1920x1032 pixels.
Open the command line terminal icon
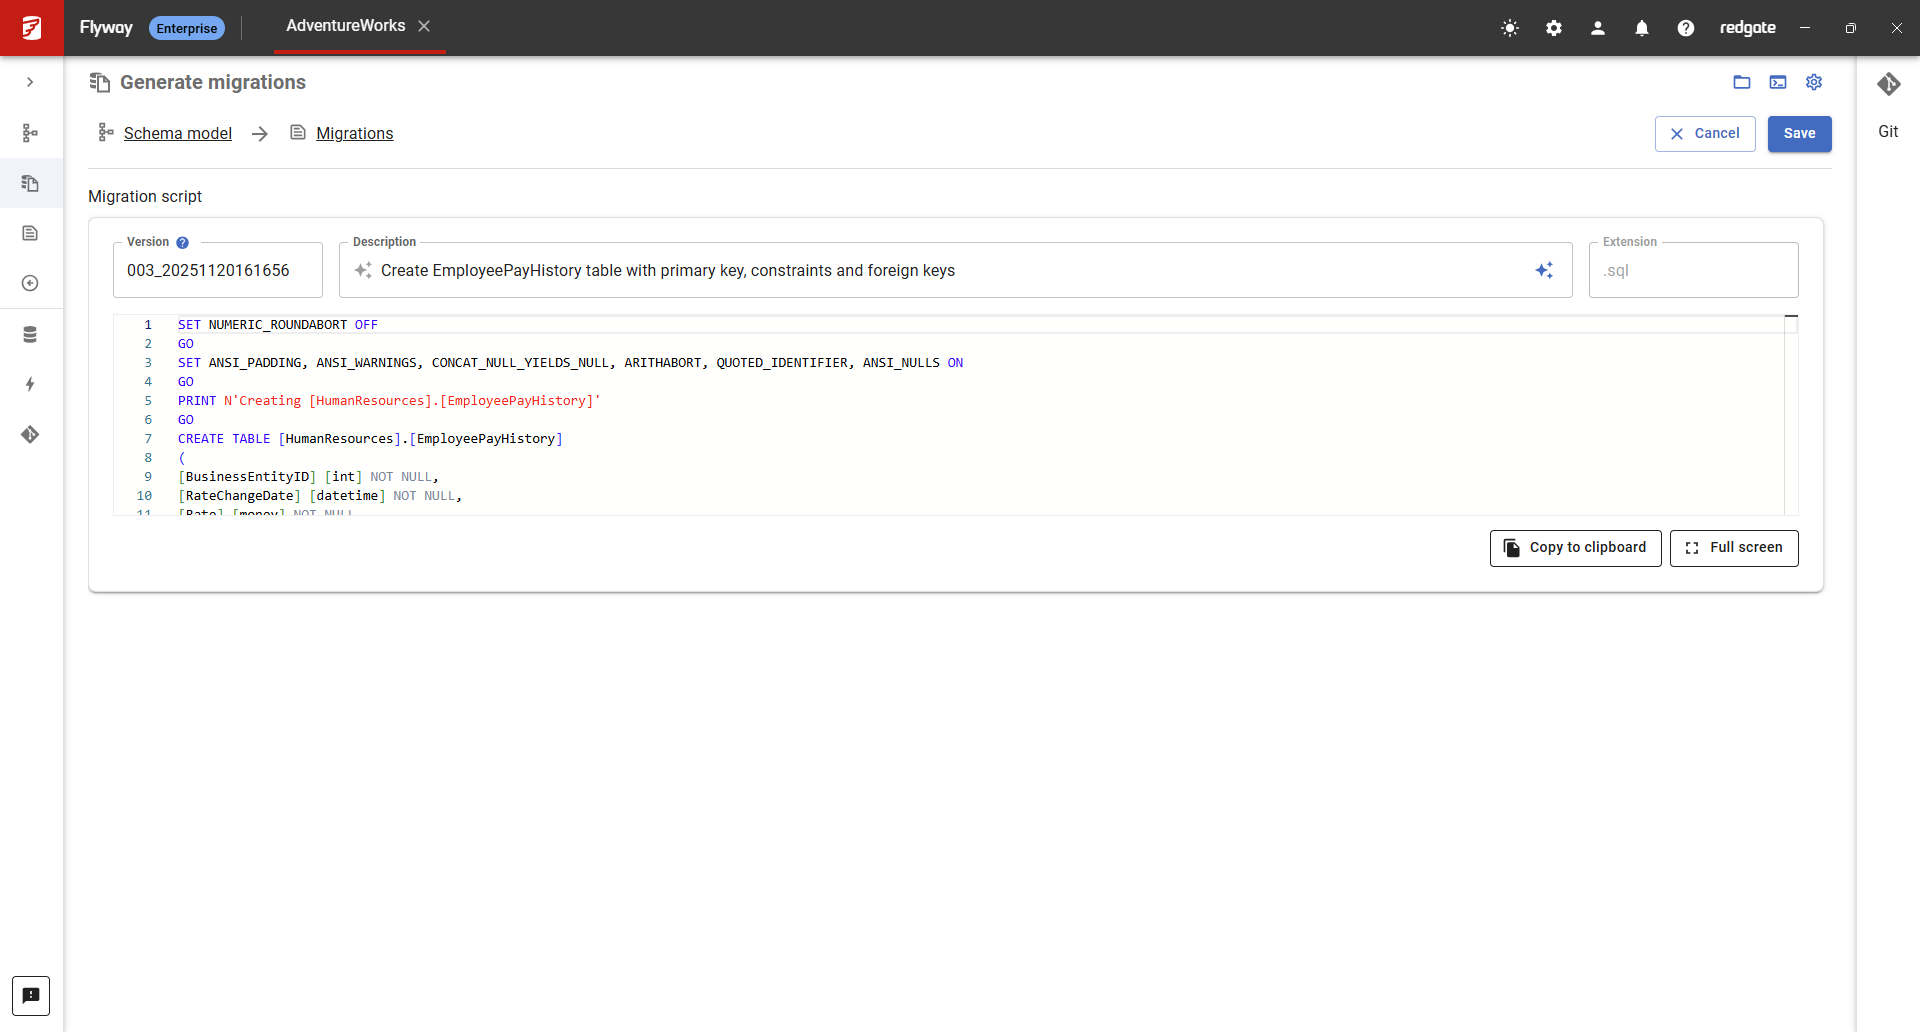click(x=1778, y=82)
